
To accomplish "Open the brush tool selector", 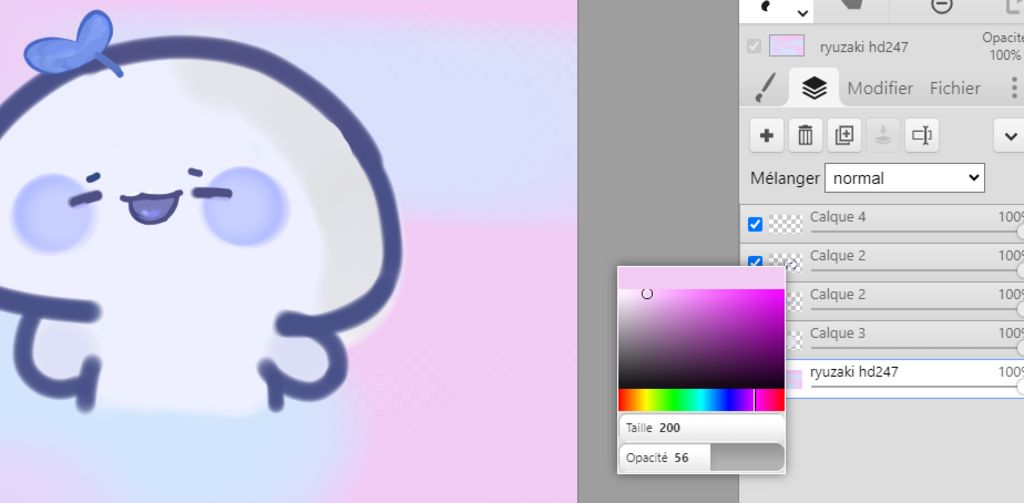I will [x=776, y=10].
